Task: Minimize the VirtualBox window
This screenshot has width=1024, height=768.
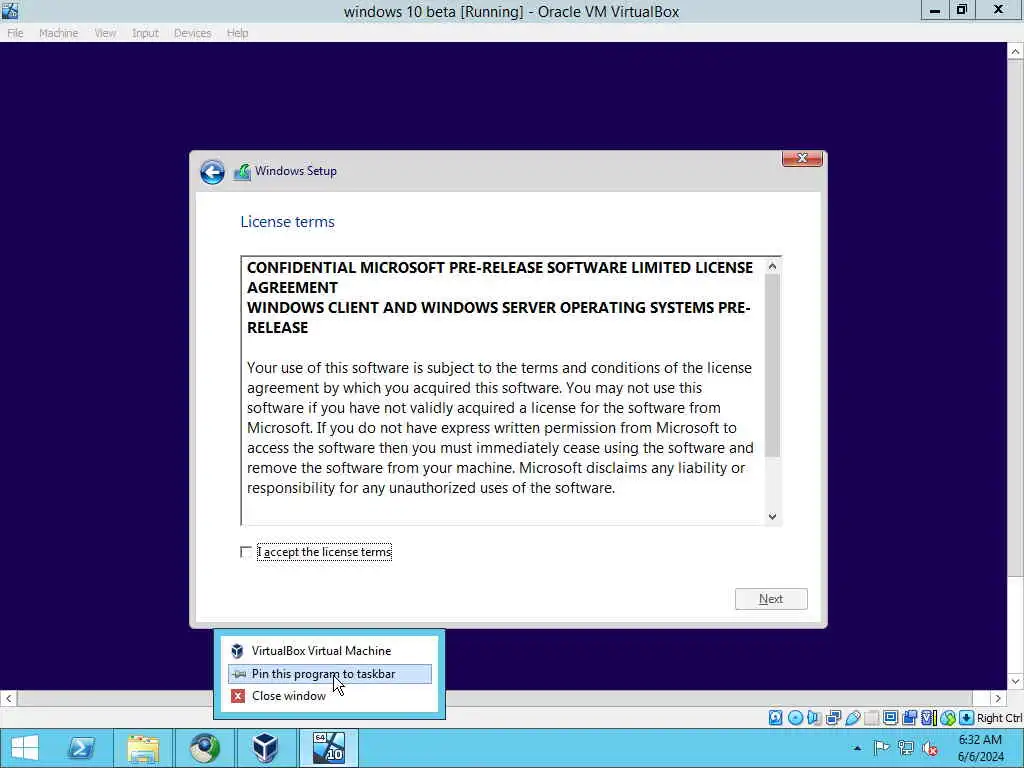Action: tap(935, 10)
